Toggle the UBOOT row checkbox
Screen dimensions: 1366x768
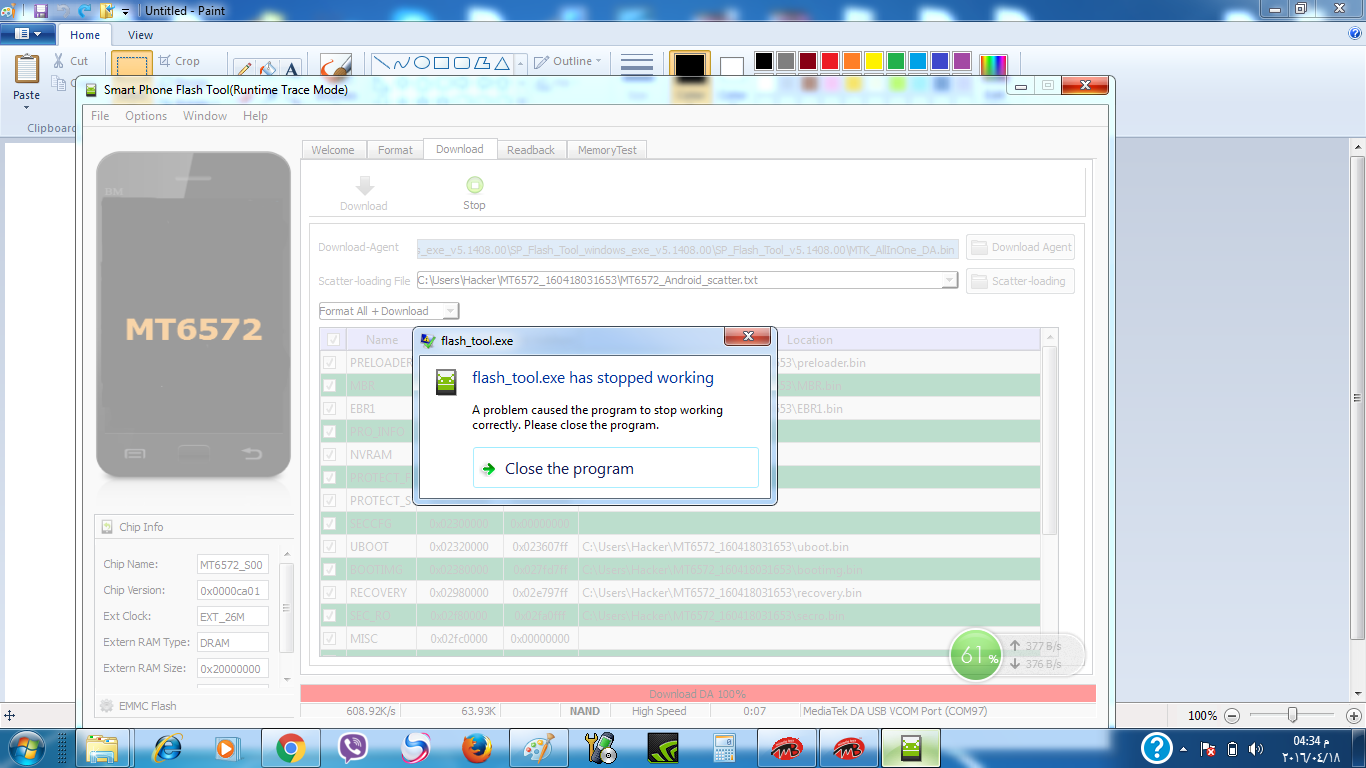[x=329, y=547]
